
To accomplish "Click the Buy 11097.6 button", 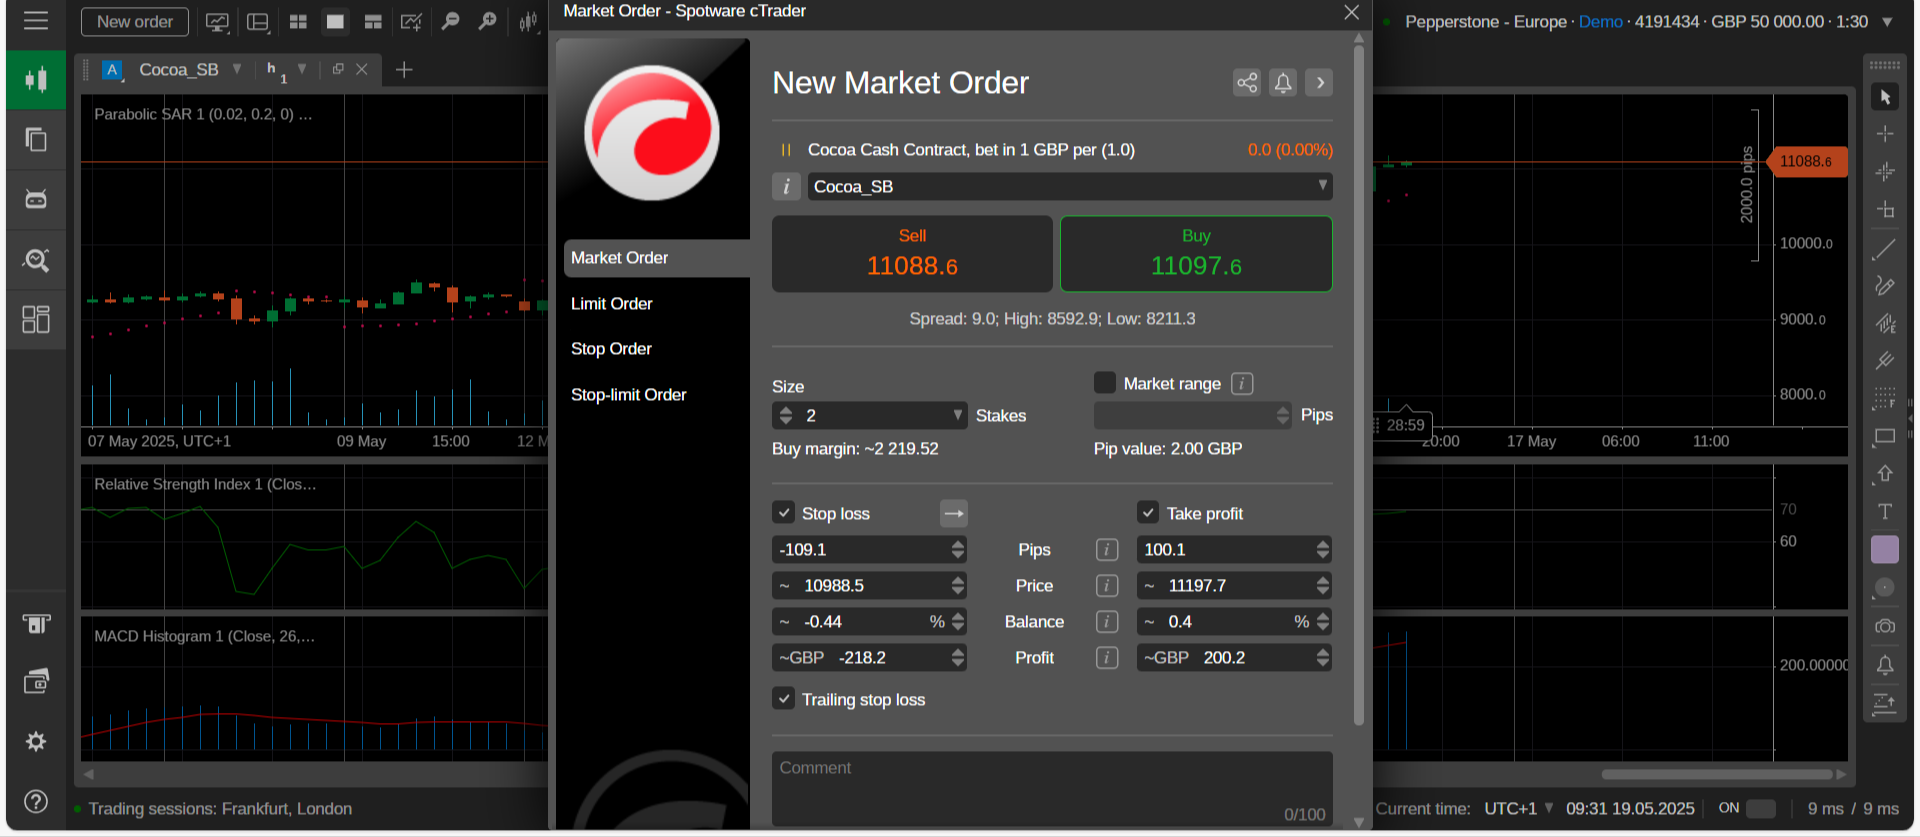I will tap(1196, 254).
